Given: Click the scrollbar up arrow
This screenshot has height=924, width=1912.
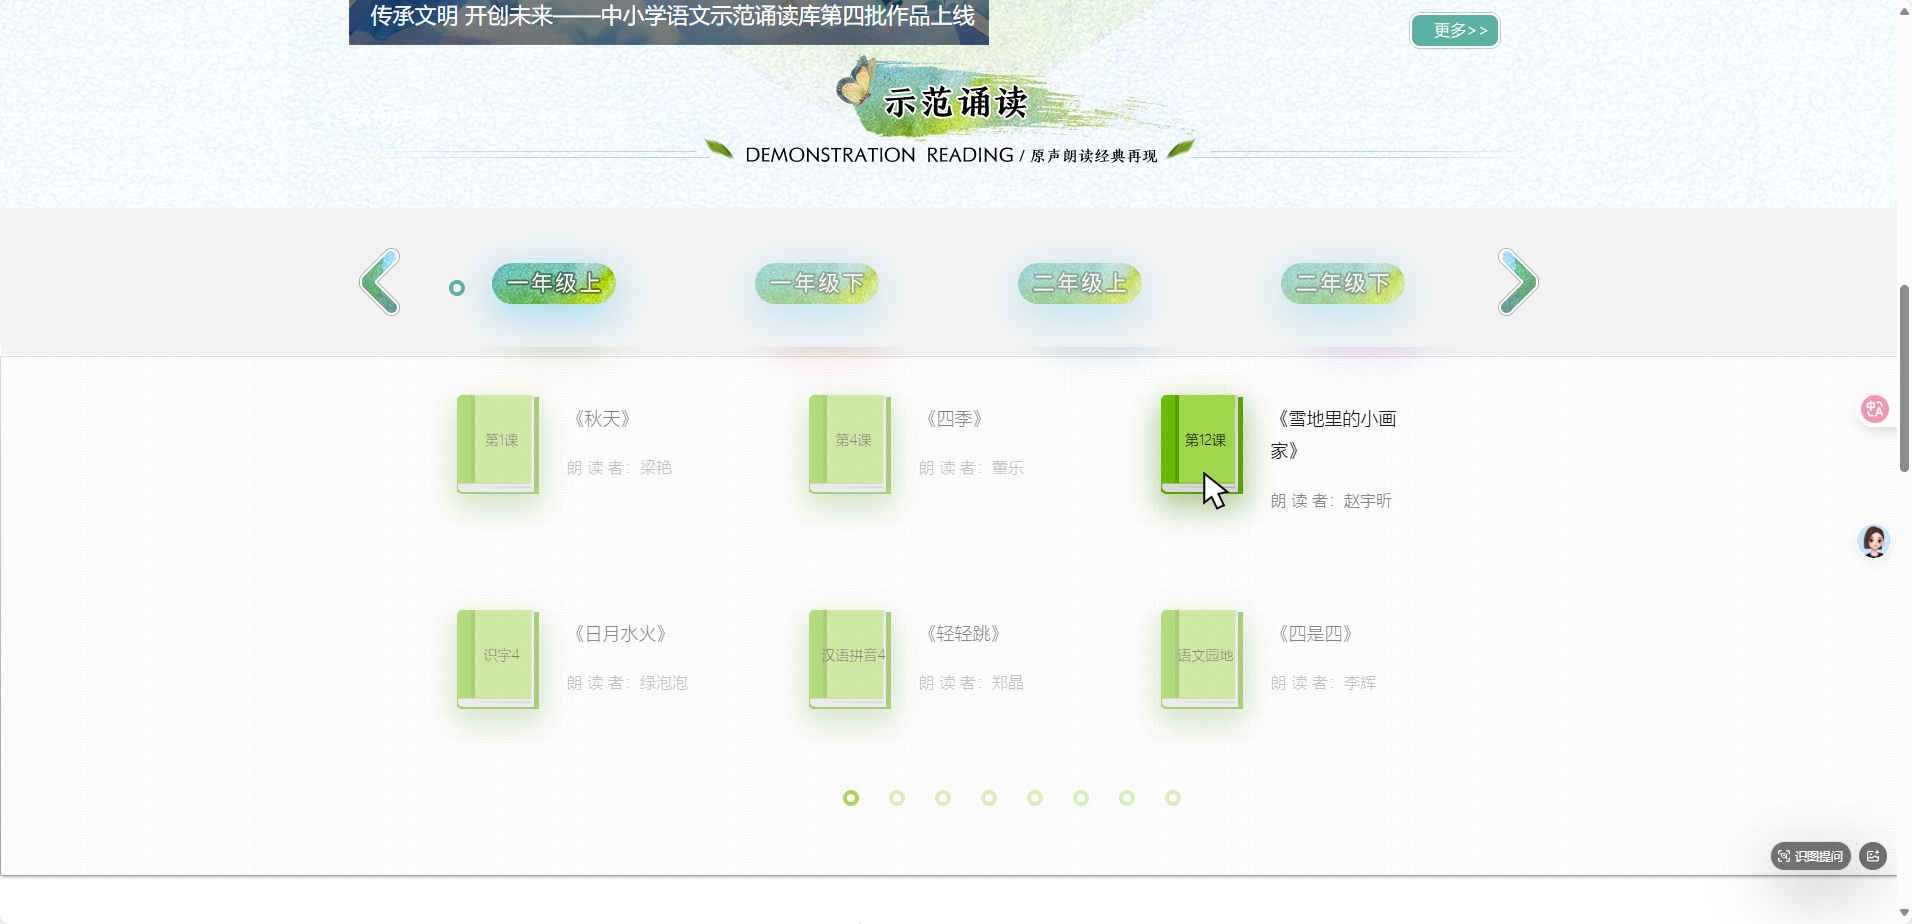Looking at the screenshot, I should (x=1903, y=10).
